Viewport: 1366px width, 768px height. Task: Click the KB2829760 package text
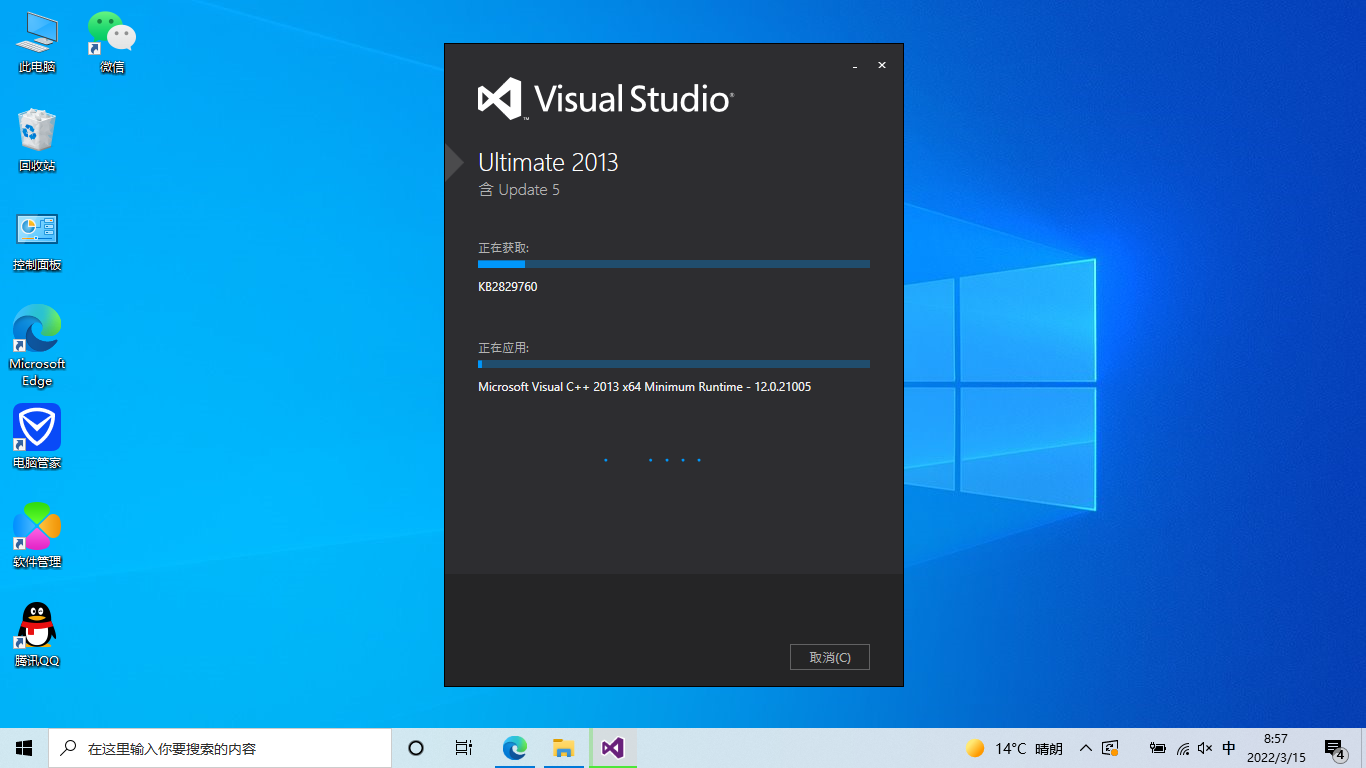click(508, 287)
